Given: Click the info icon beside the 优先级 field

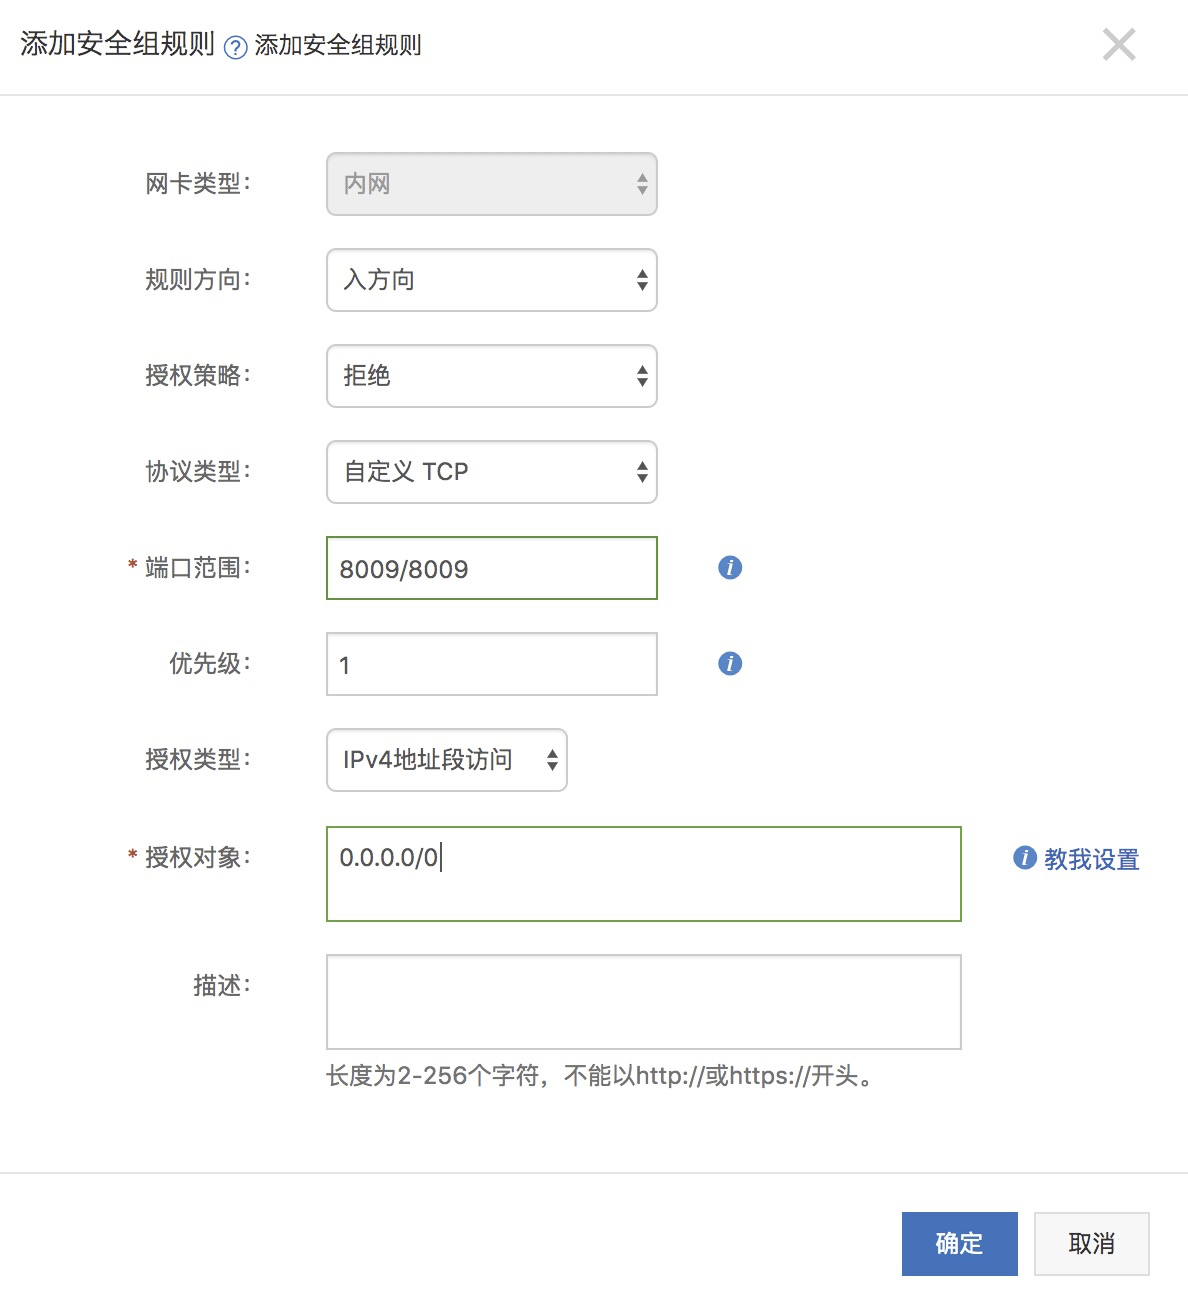Looking at the screenshot, I should (x=729, y=663).
